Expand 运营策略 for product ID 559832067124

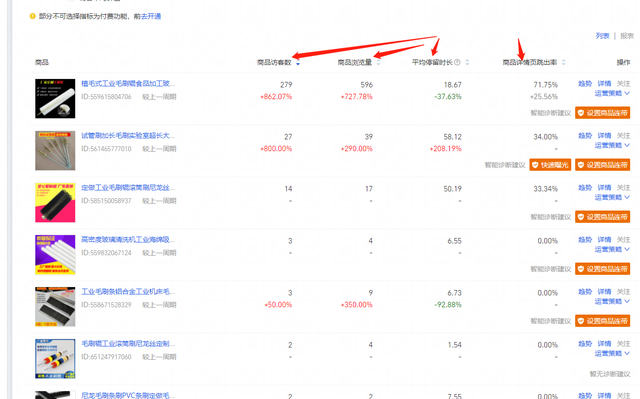[x=612, y=249]
